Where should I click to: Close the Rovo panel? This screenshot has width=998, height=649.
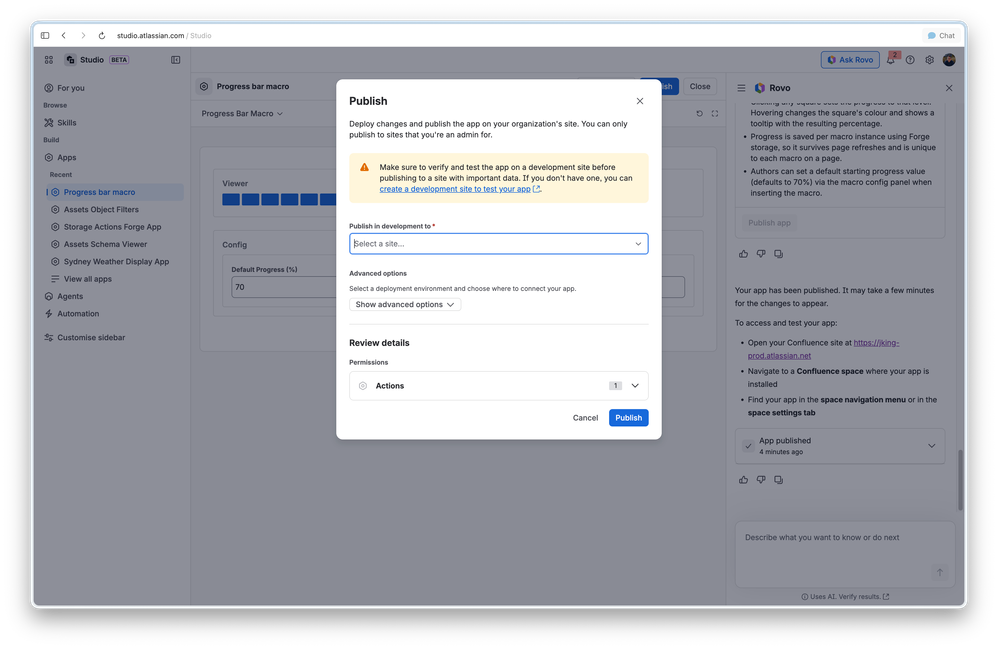pos(949,88)
